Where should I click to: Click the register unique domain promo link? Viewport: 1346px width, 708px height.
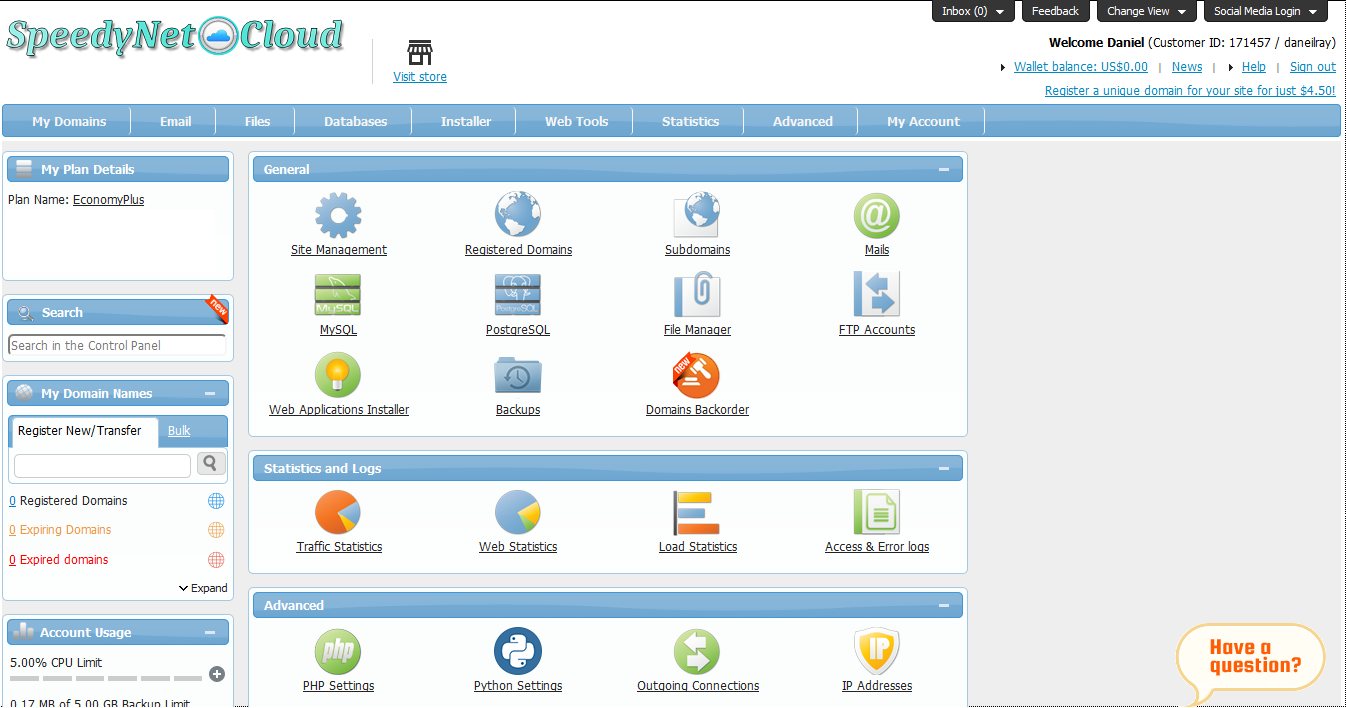tap(1190, 90)
